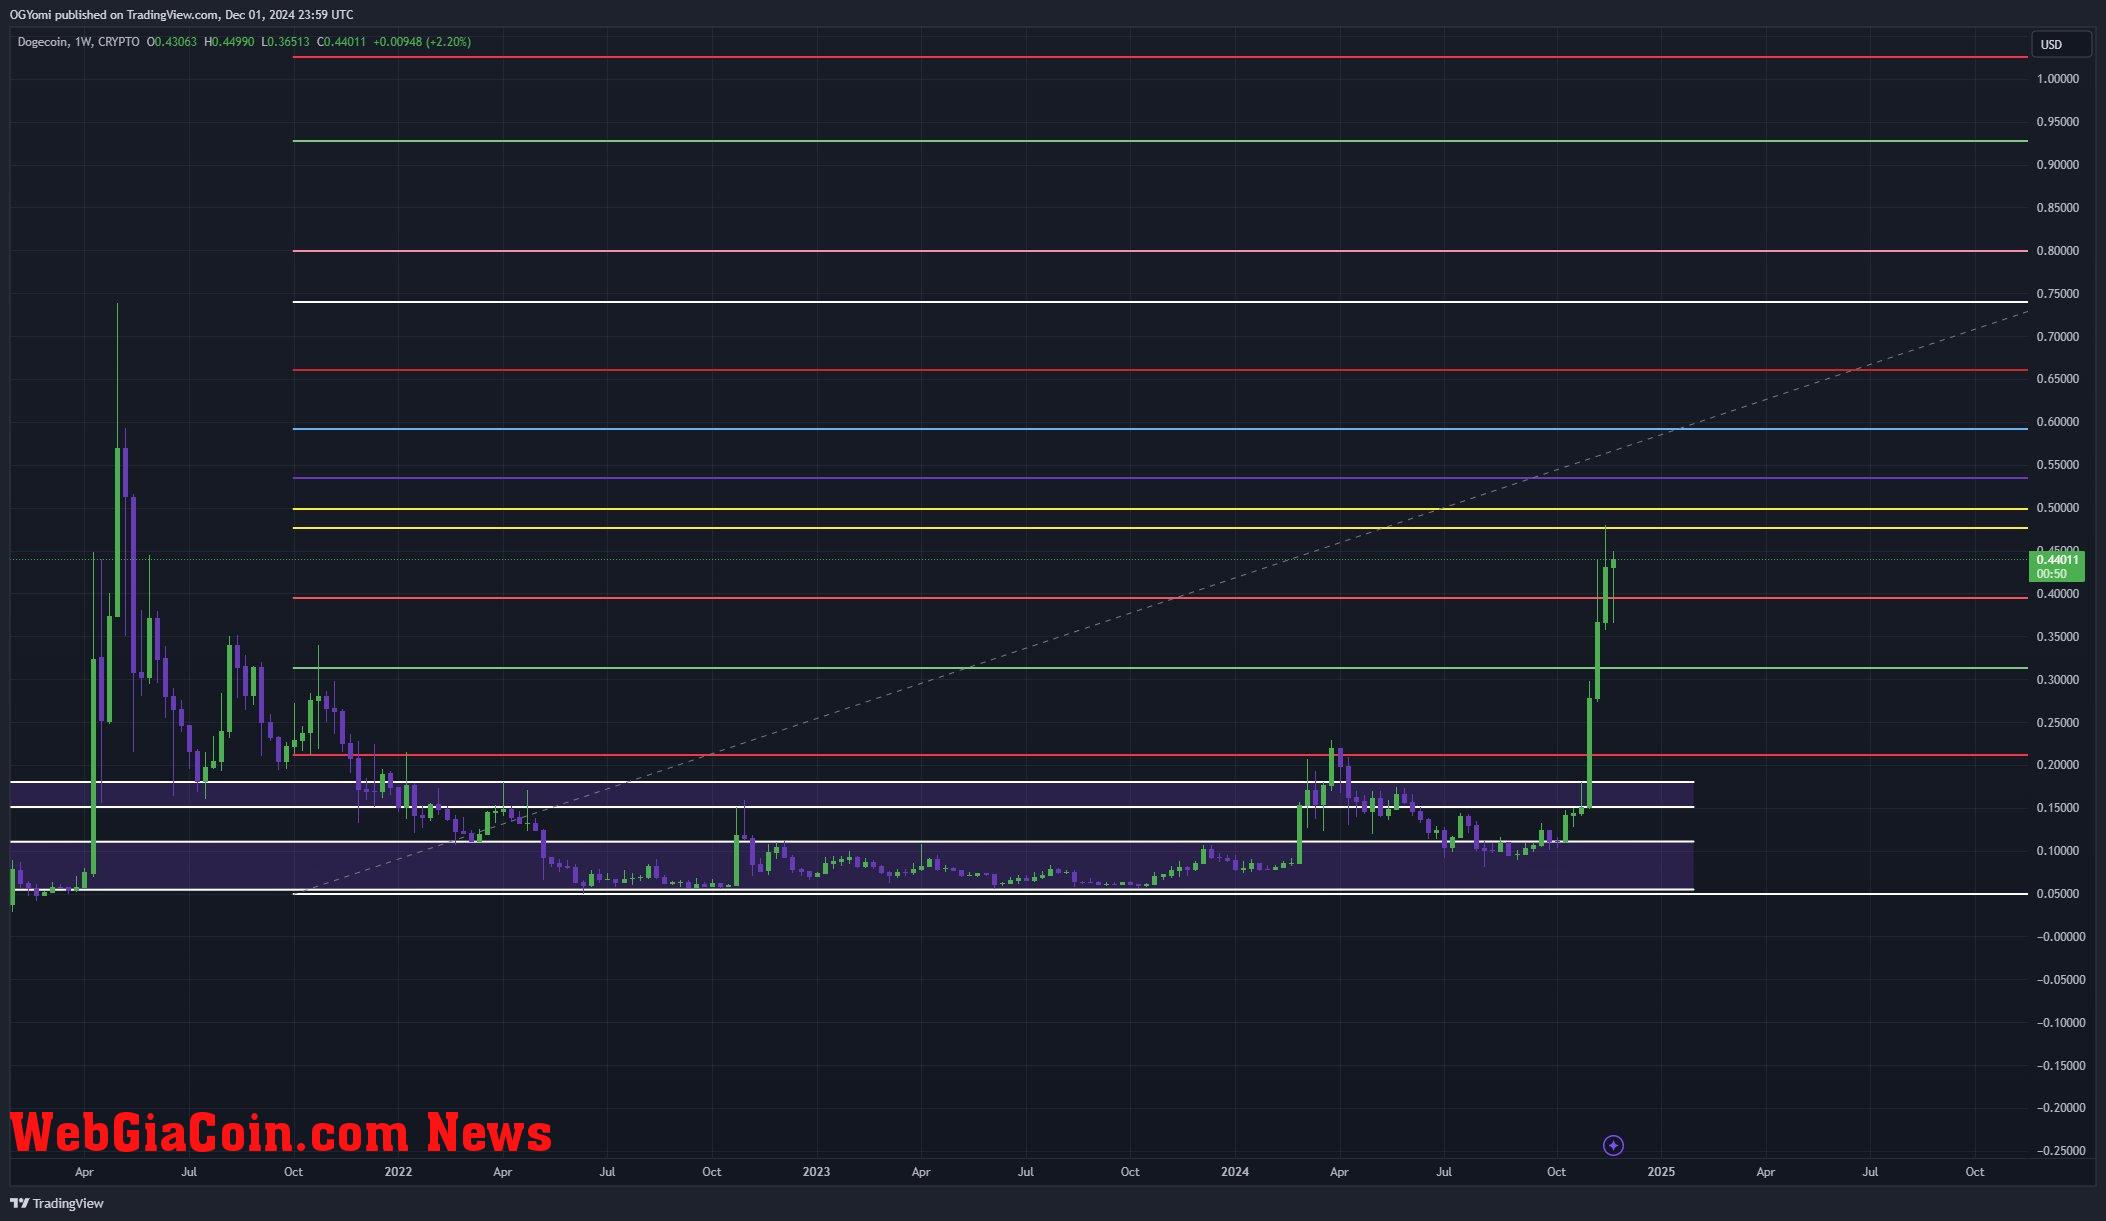Click the 1.00000 price axis label
2106x1221 pixels.
point(2058,79)
